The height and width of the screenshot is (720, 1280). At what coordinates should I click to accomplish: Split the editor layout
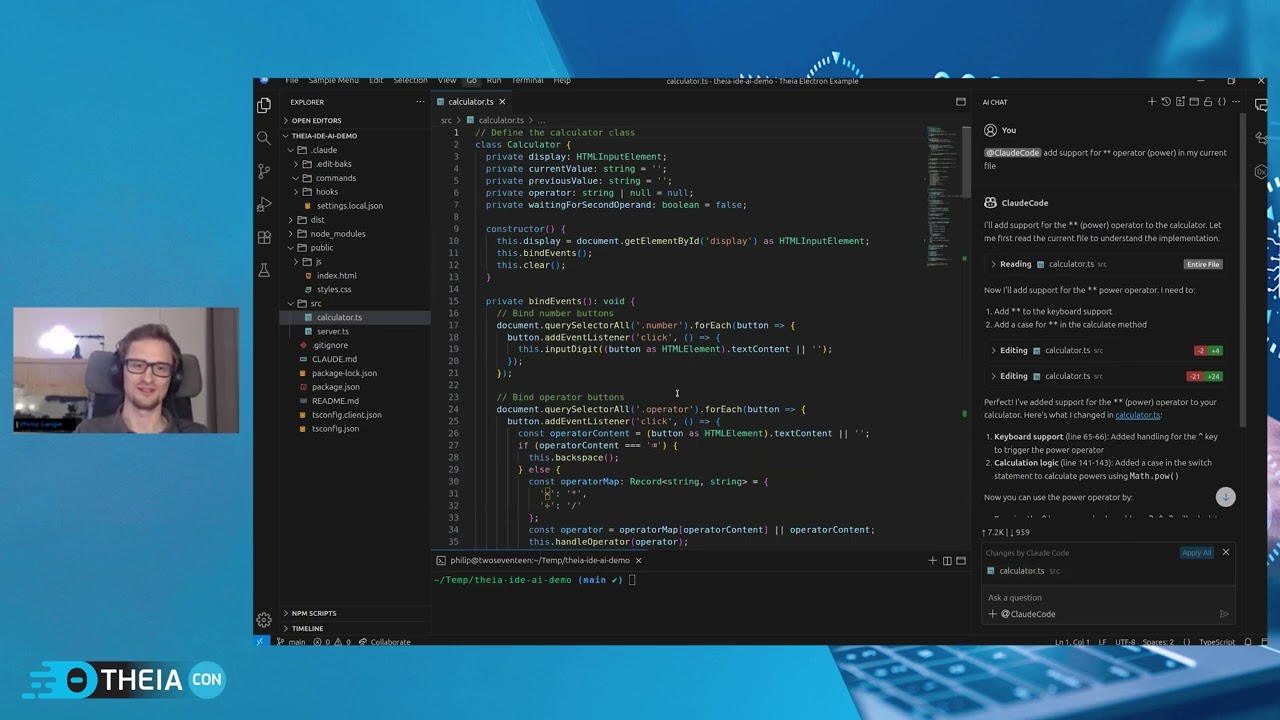[961, 102]
